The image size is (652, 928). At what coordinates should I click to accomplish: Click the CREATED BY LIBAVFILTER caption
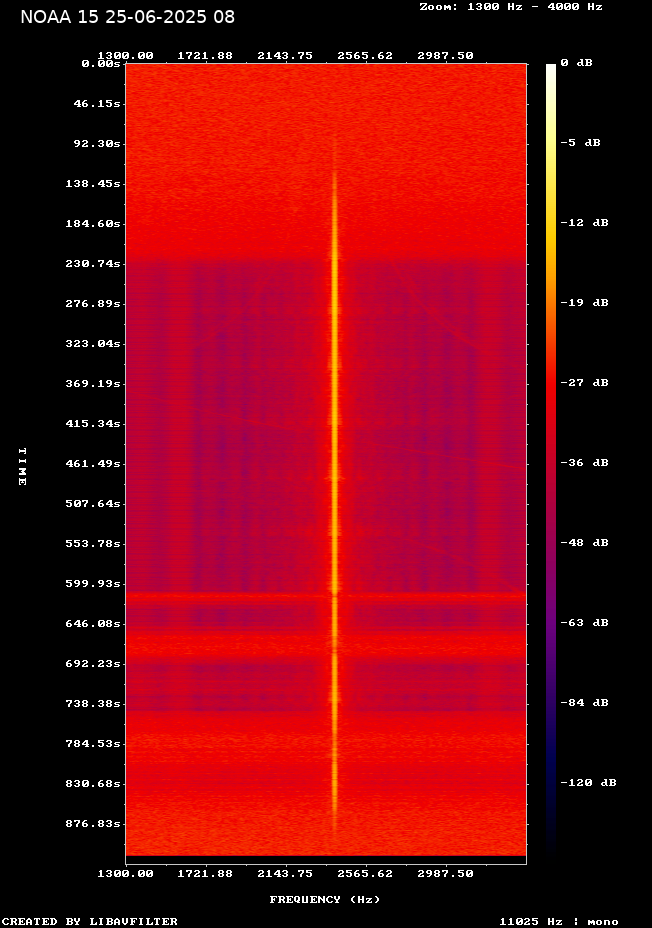90,921
